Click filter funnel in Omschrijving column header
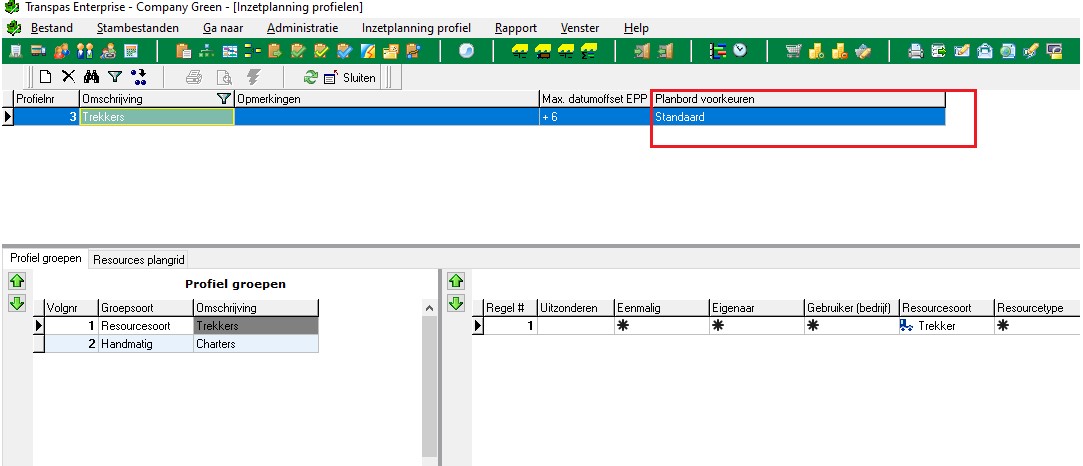Screen dimensions: 1083x466 tap(223, 99)
